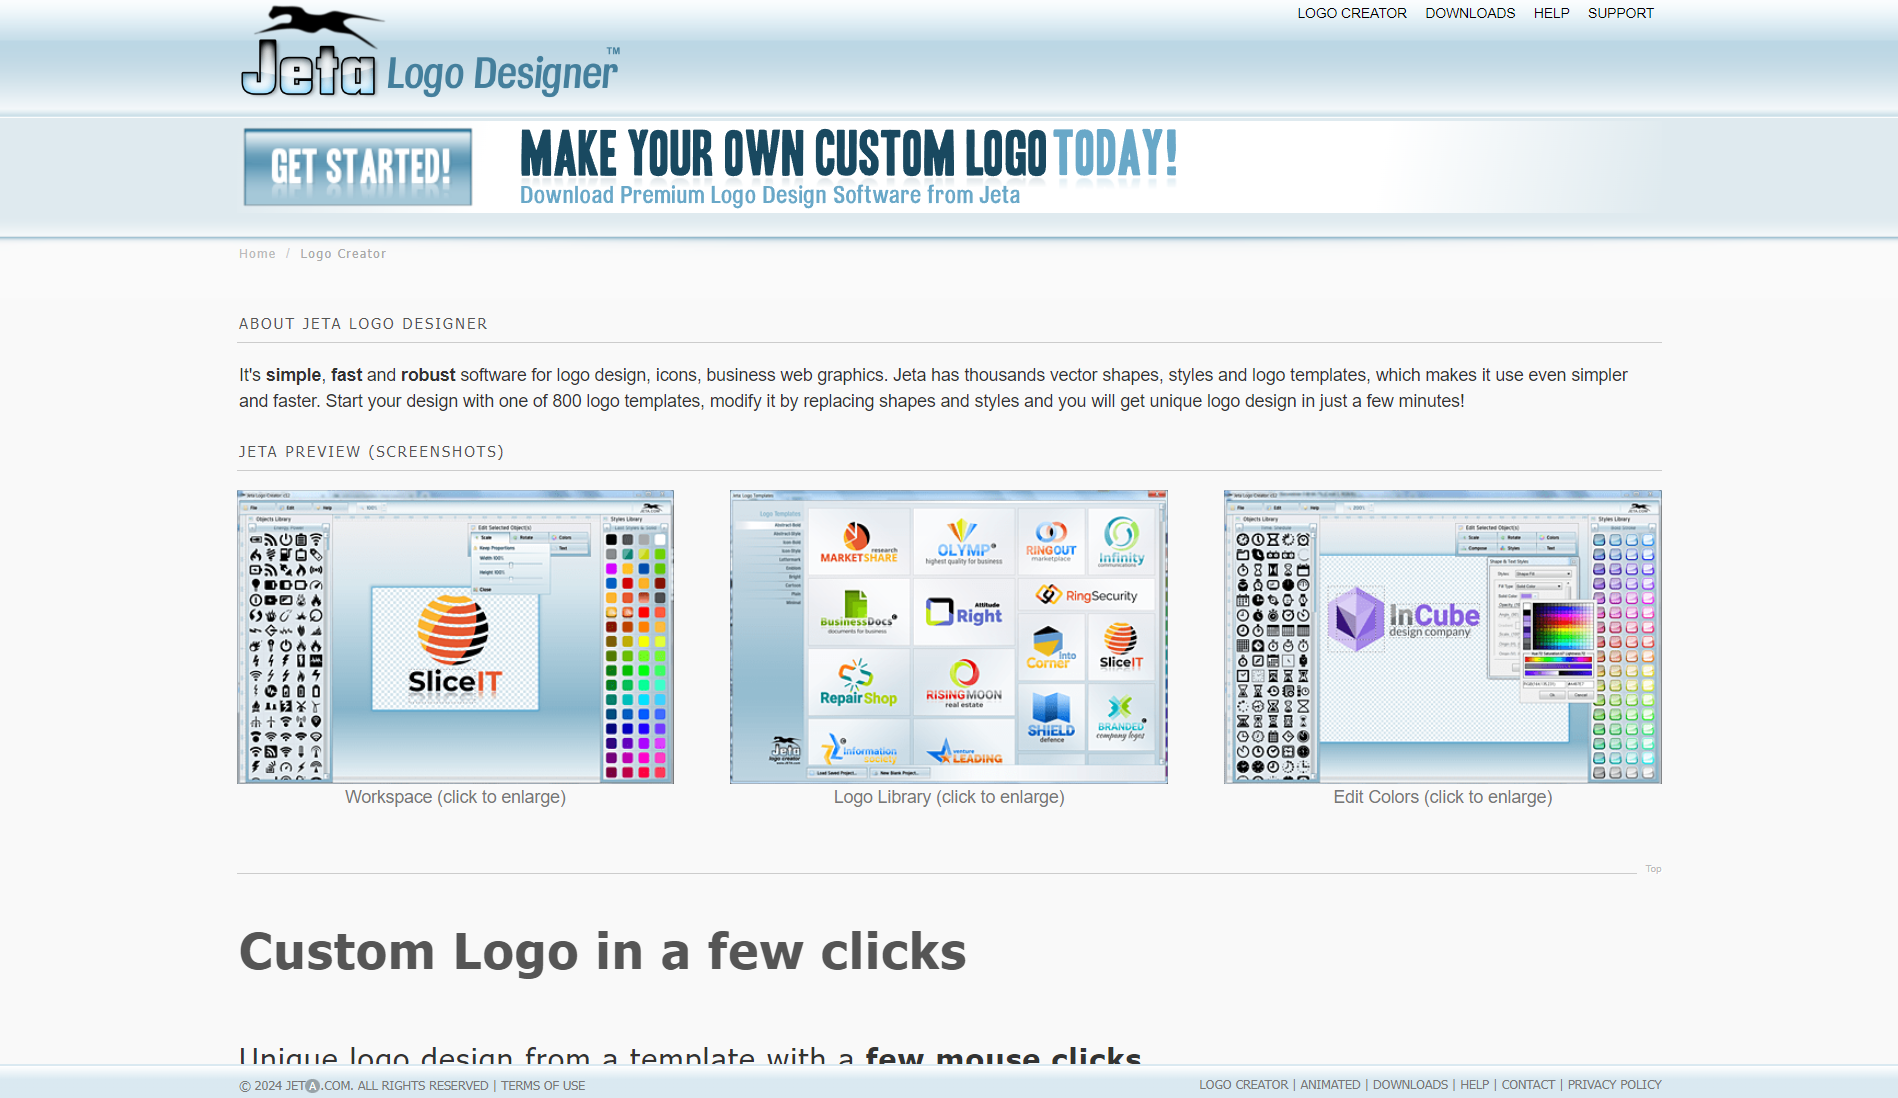Click the bold word 'simple' in the description
The height and width of the screenshot is (1098, 1898).
293,375
